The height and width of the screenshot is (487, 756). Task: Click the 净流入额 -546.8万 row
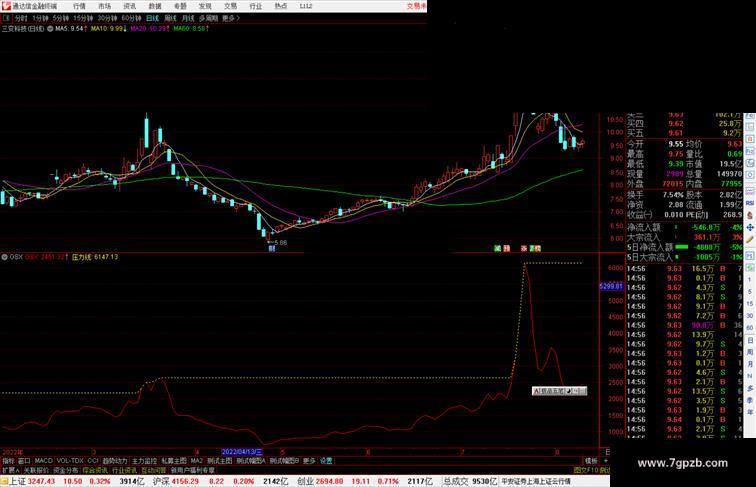click(684, 227)
